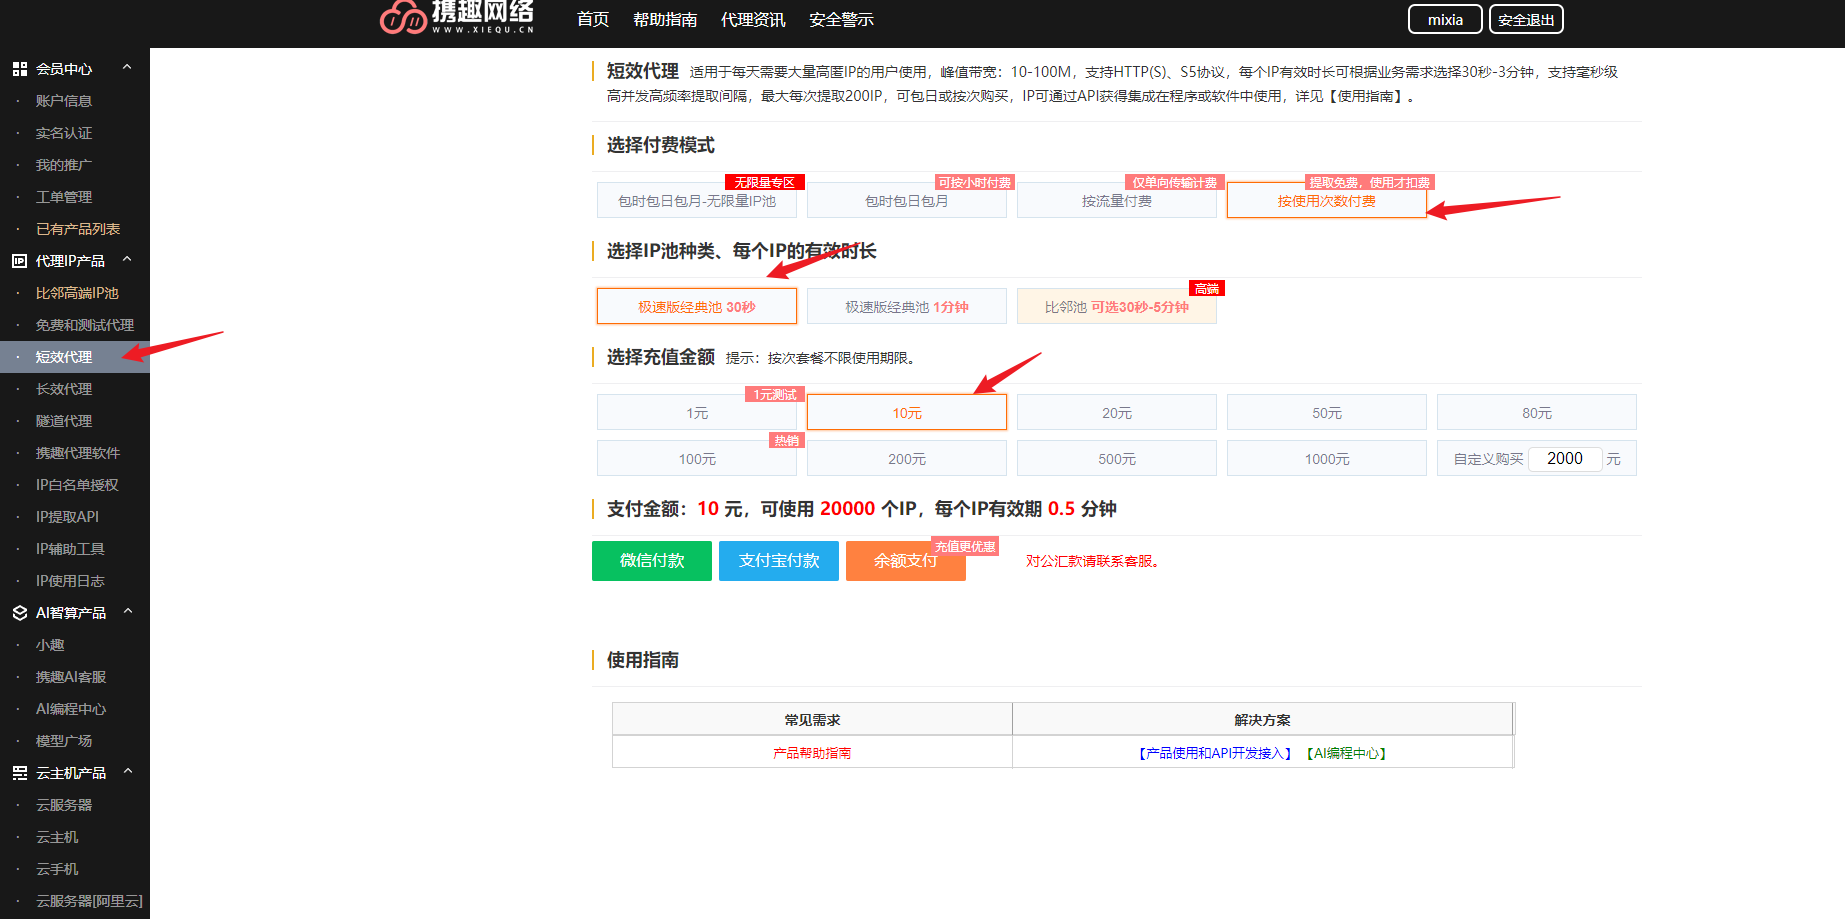Click the 云主机产品 section icon
Screen dimensions: 1845x919
[21, 772]
